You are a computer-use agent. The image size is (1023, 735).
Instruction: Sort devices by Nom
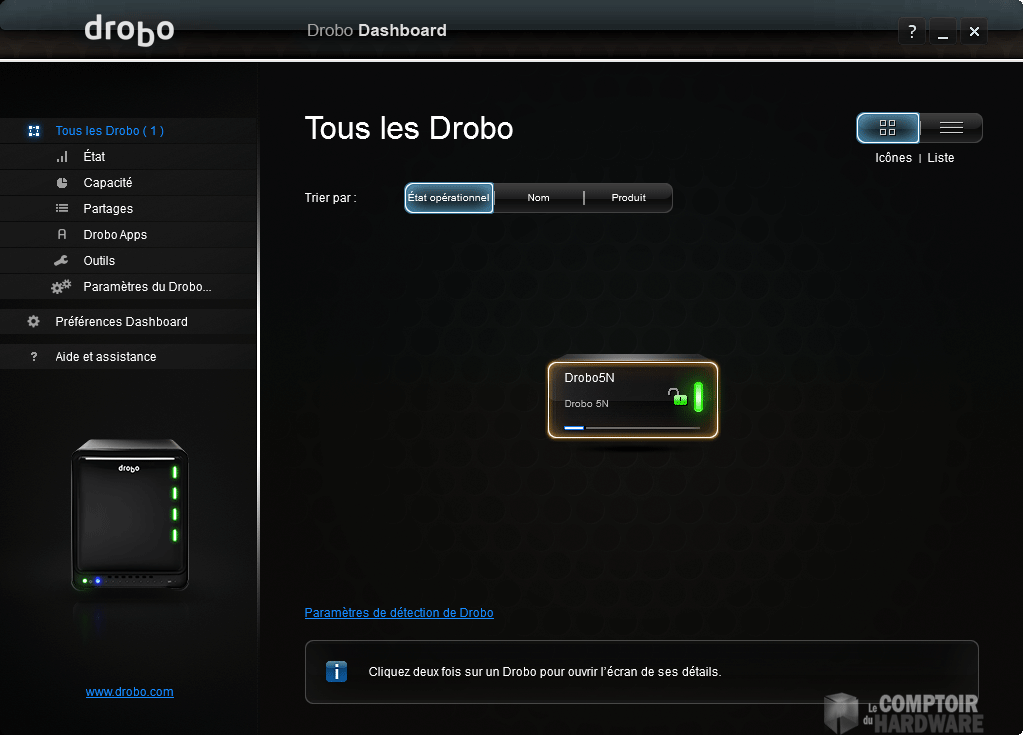(538, 198)
